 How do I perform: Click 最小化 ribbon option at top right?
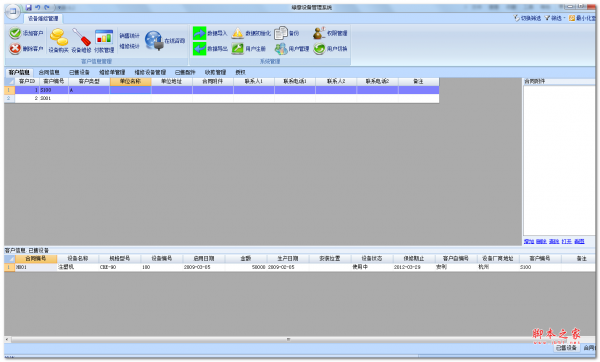pyautogui.click(x=582, y=18)
